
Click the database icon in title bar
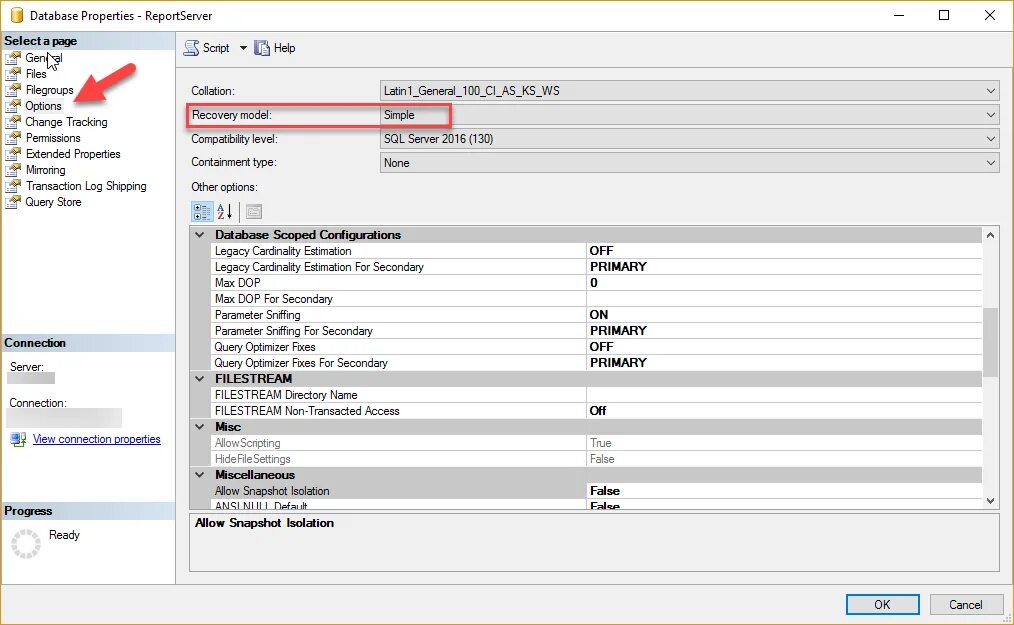[17, 15]
